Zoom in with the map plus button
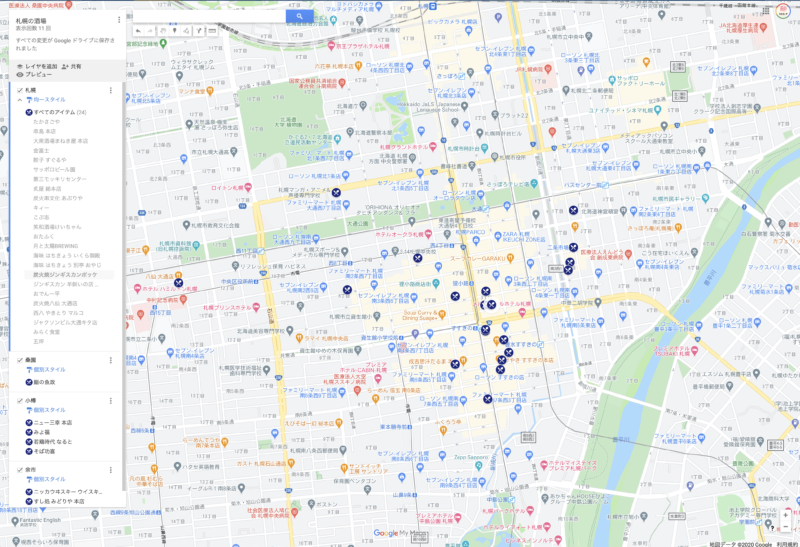Viewport: 800px width, 547px height. 785,516
